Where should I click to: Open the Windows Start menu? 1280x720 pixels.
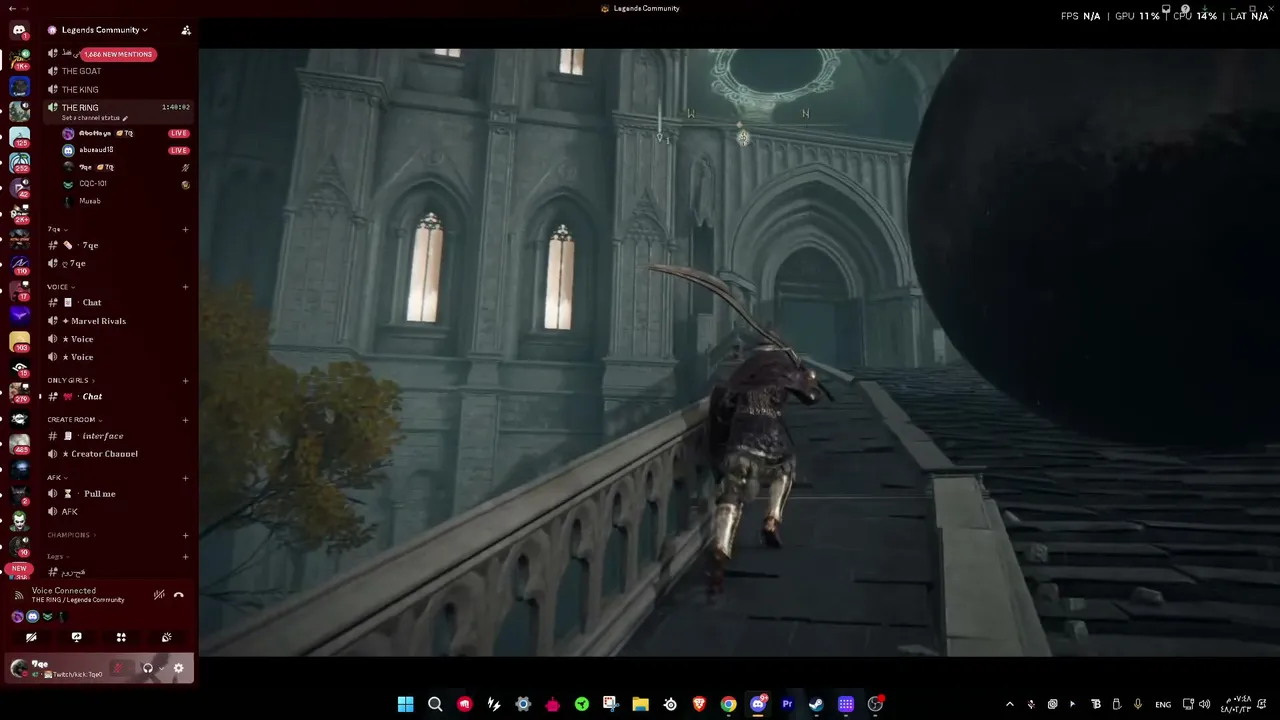tap(405, 704)
